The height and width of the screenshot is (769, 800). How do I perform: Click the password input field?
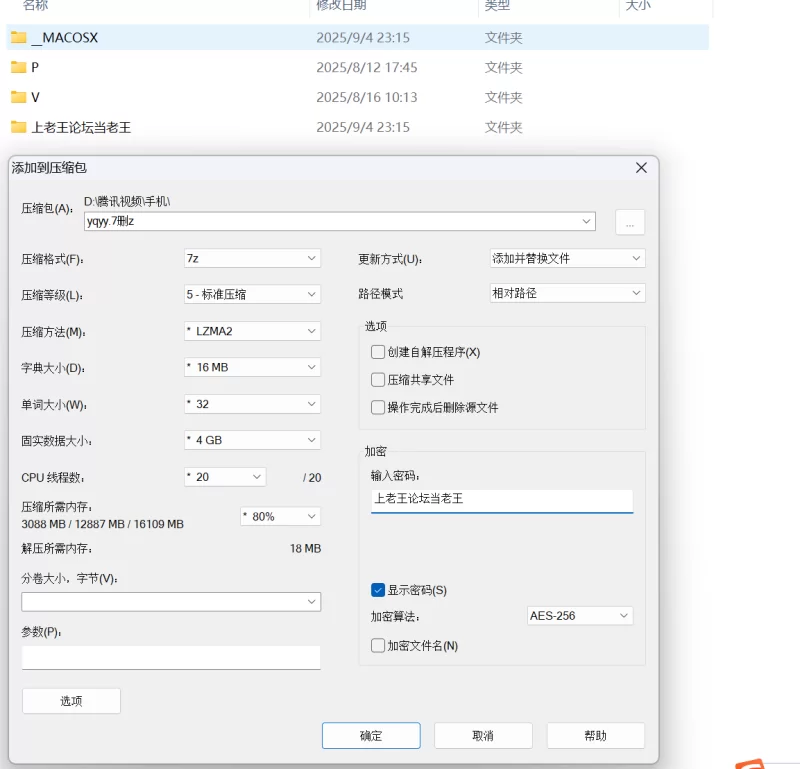502,501
